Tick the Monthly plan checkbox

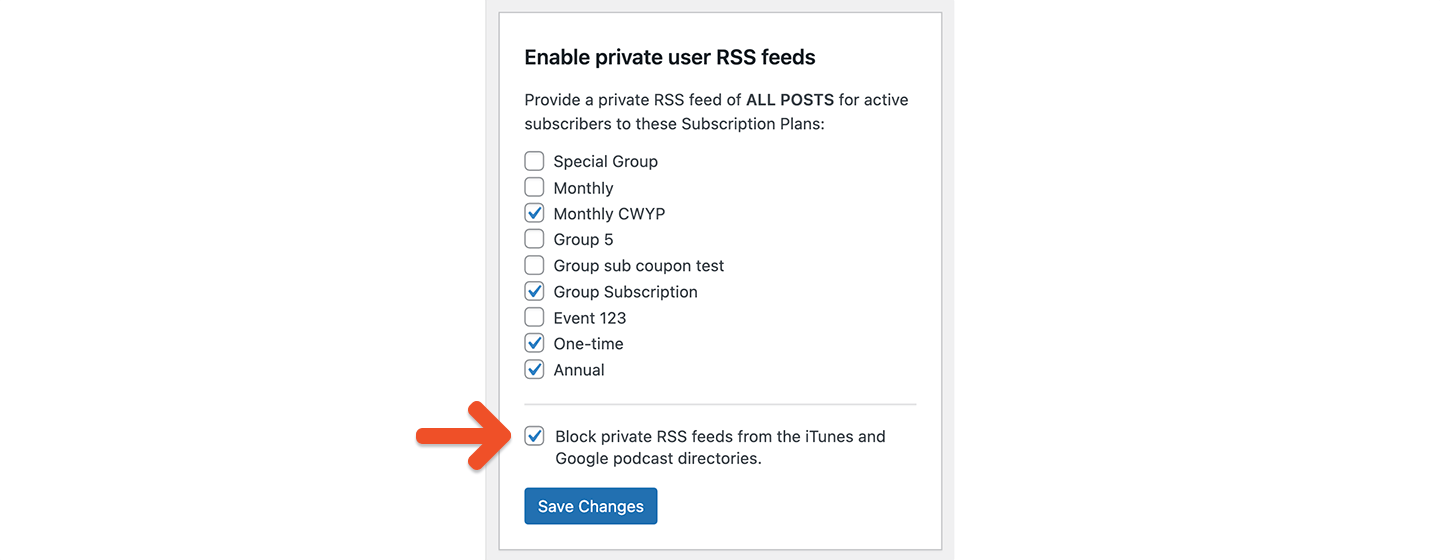(535, 187)
